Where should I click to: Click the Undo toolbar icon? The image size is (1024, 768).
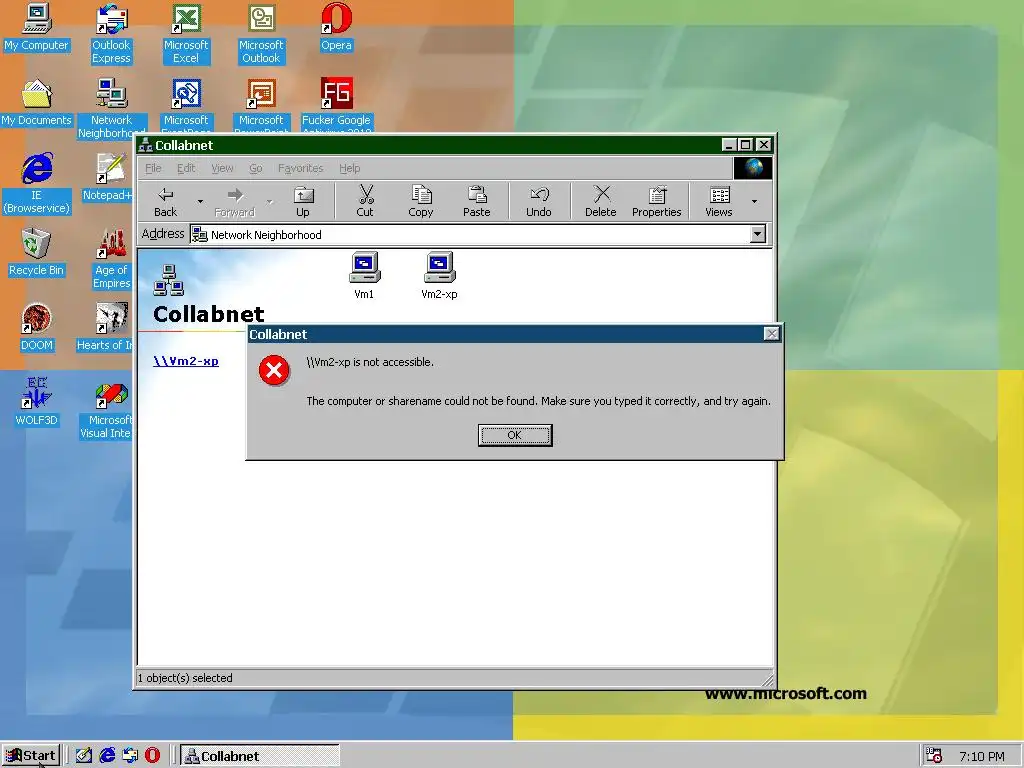(539, 194)
